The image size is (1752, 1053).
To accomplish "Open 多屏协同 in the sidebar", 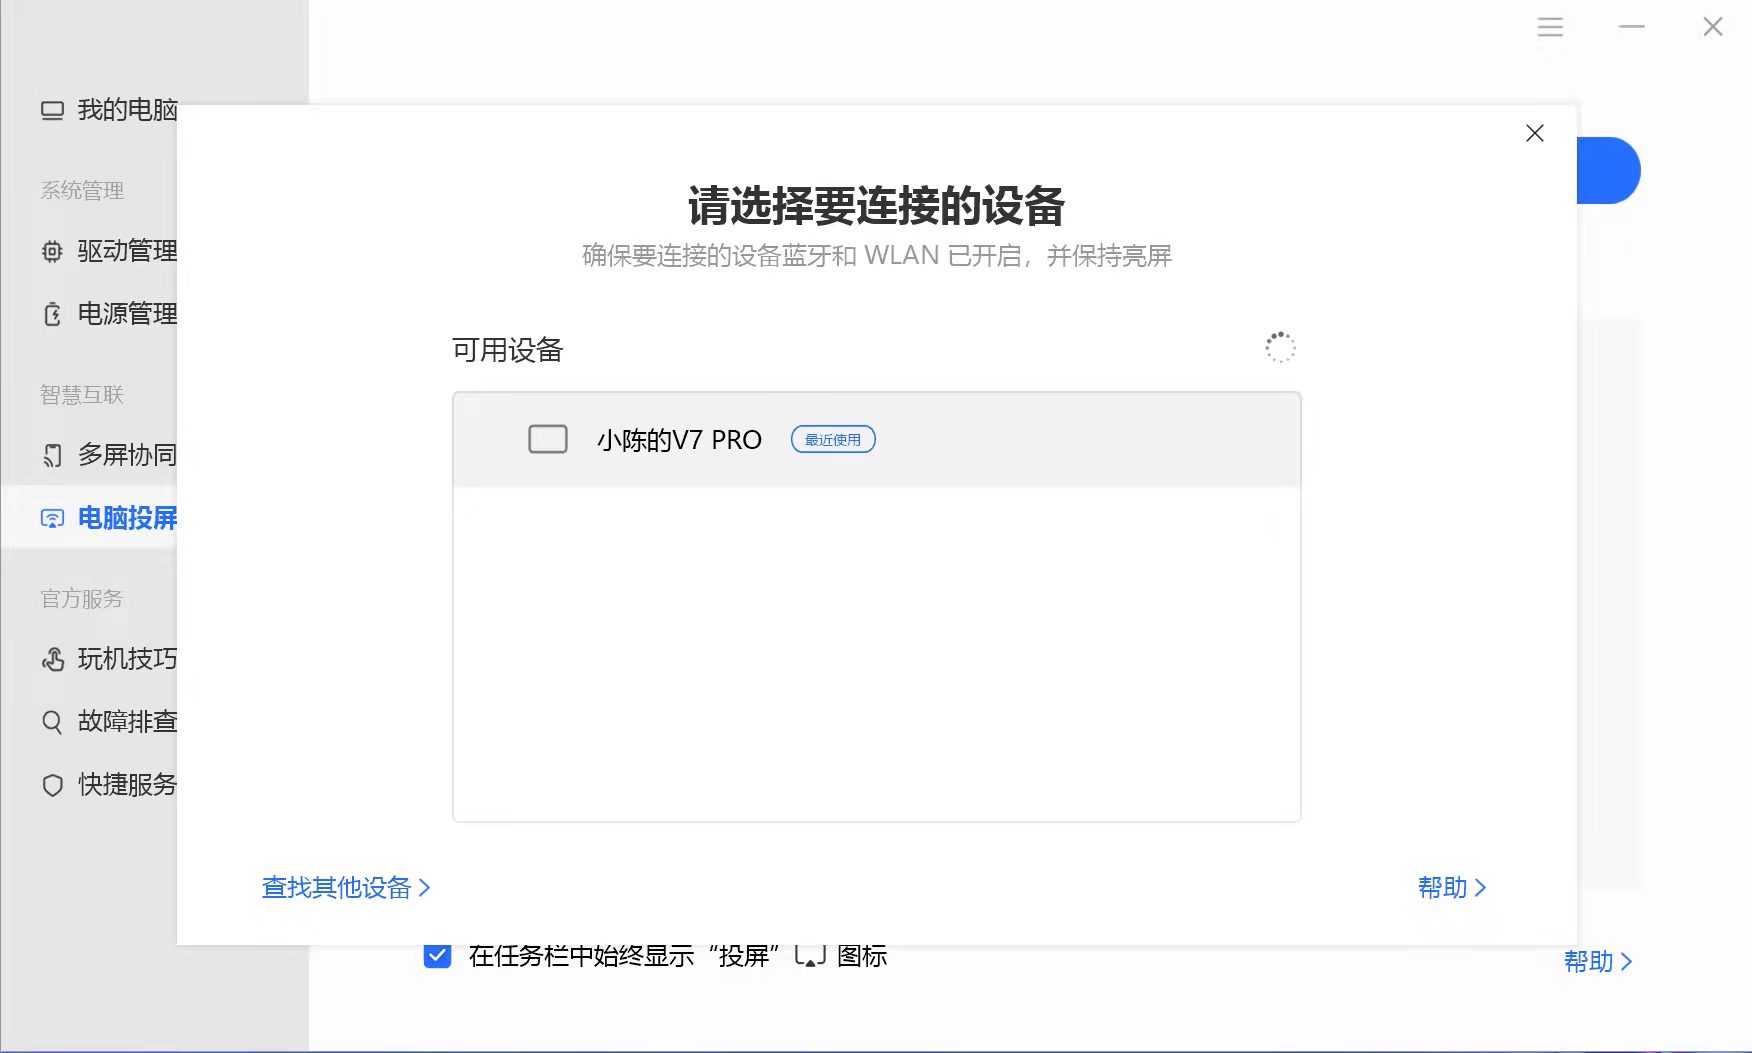I will pyautogui.click(x=108, y=455).
